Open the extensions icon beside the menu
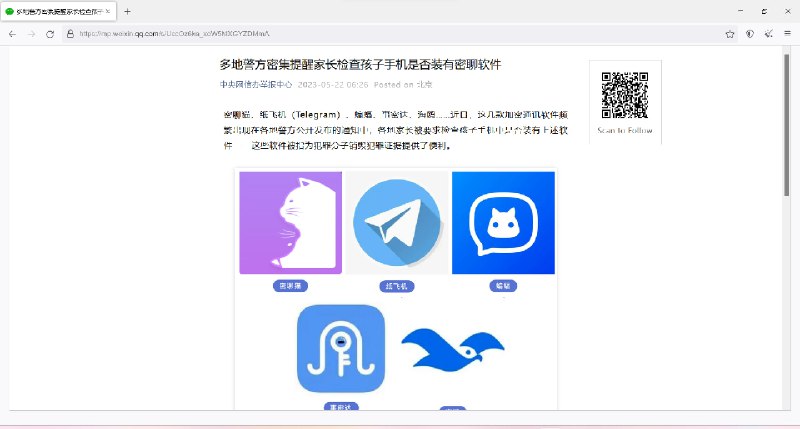This screenshot has height=429, width=800. tap(768, 34)
